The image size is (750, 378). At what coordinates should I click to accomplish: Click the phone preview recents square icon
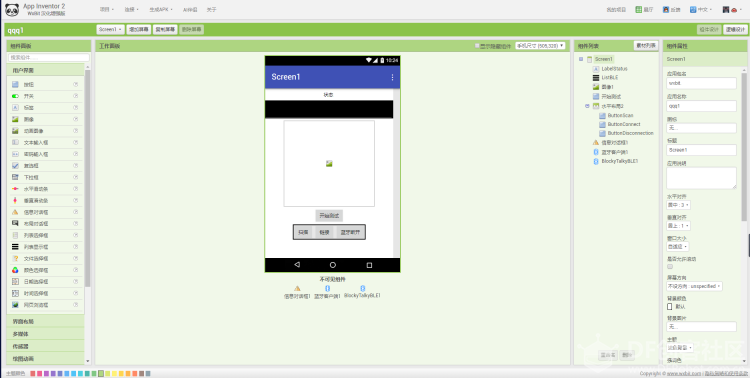tap(369, 265)
